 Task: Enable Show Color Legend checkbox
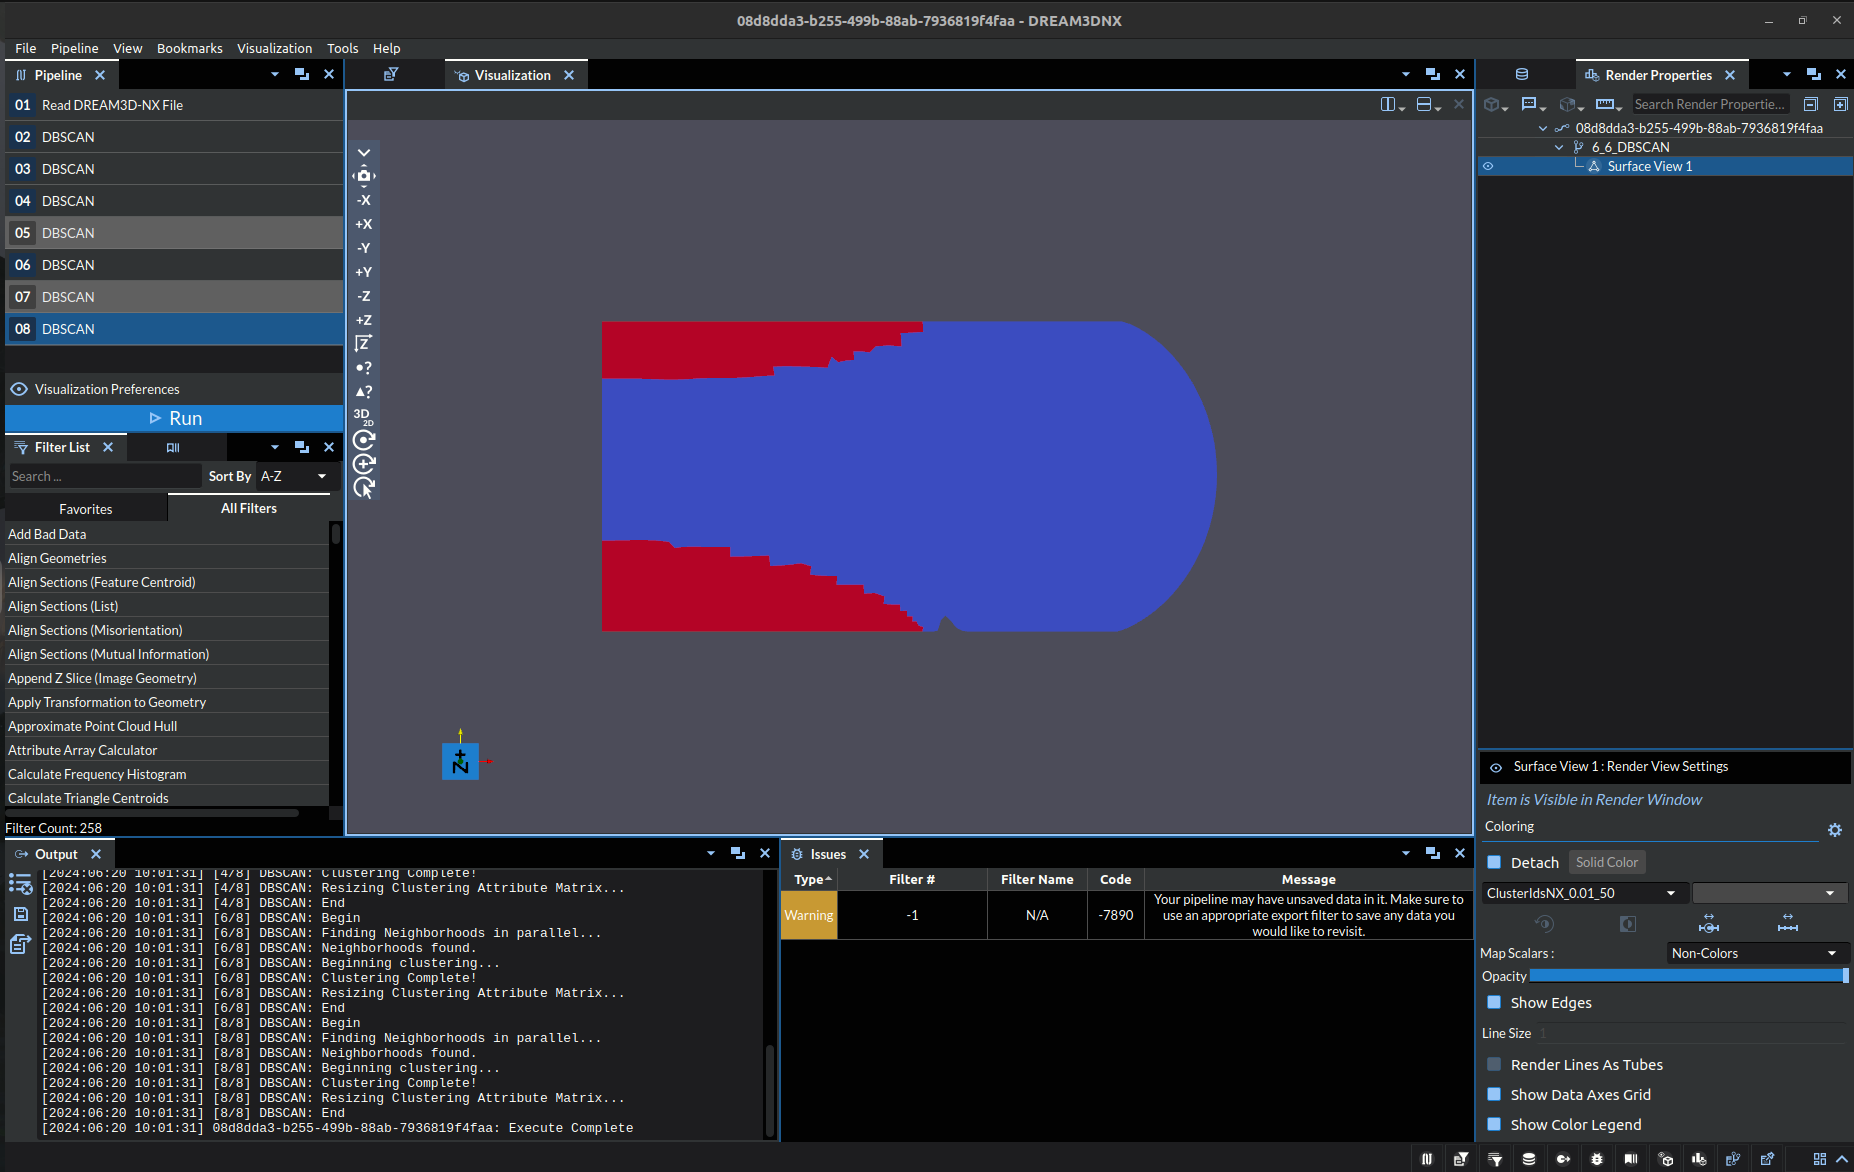click(1494, 1124)
